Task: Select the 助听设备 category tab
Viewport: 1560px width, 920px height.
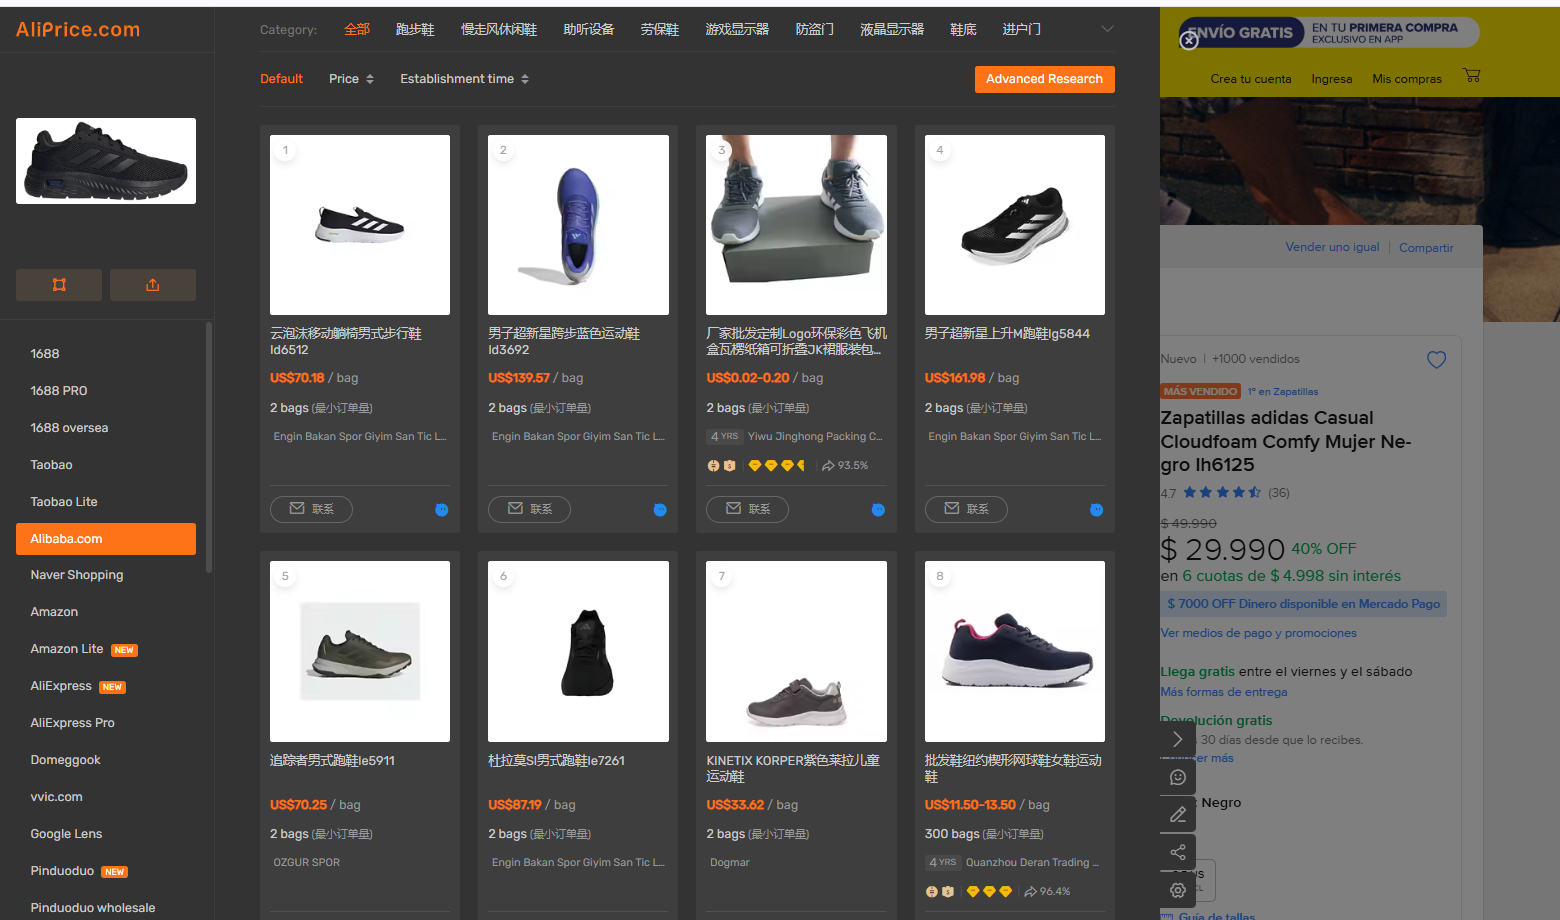Action: click(x=589, y=30)
